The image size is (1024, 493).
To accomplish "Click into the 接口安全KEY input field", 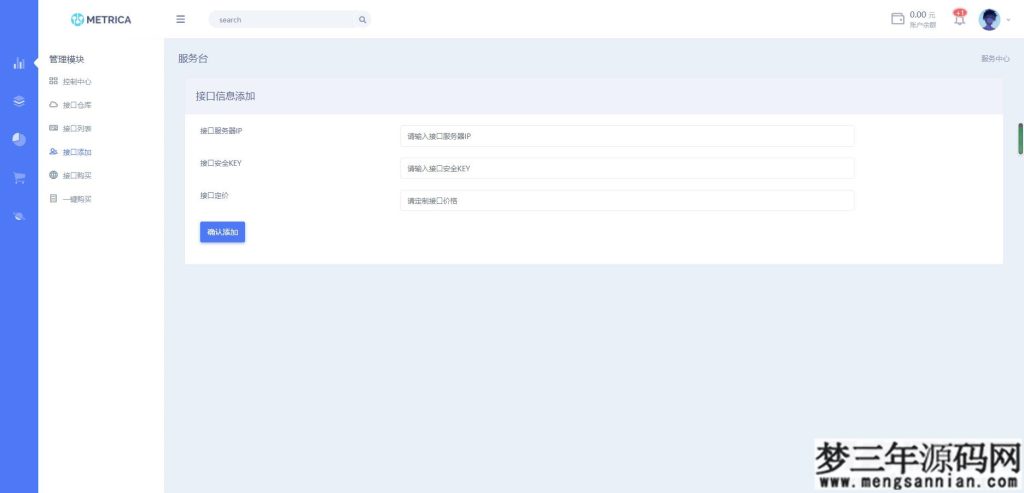I will (626, 168).
